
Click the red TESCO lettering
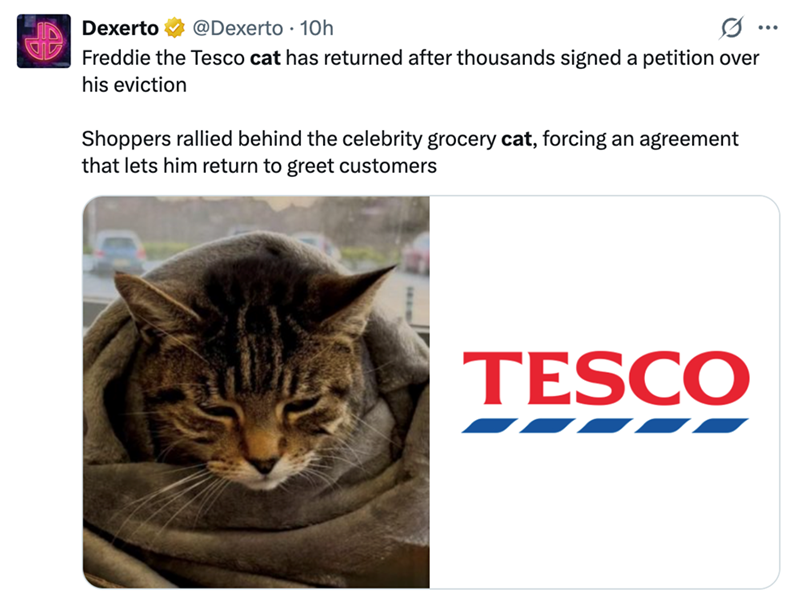pyautogui.click(x=605, y=377)
